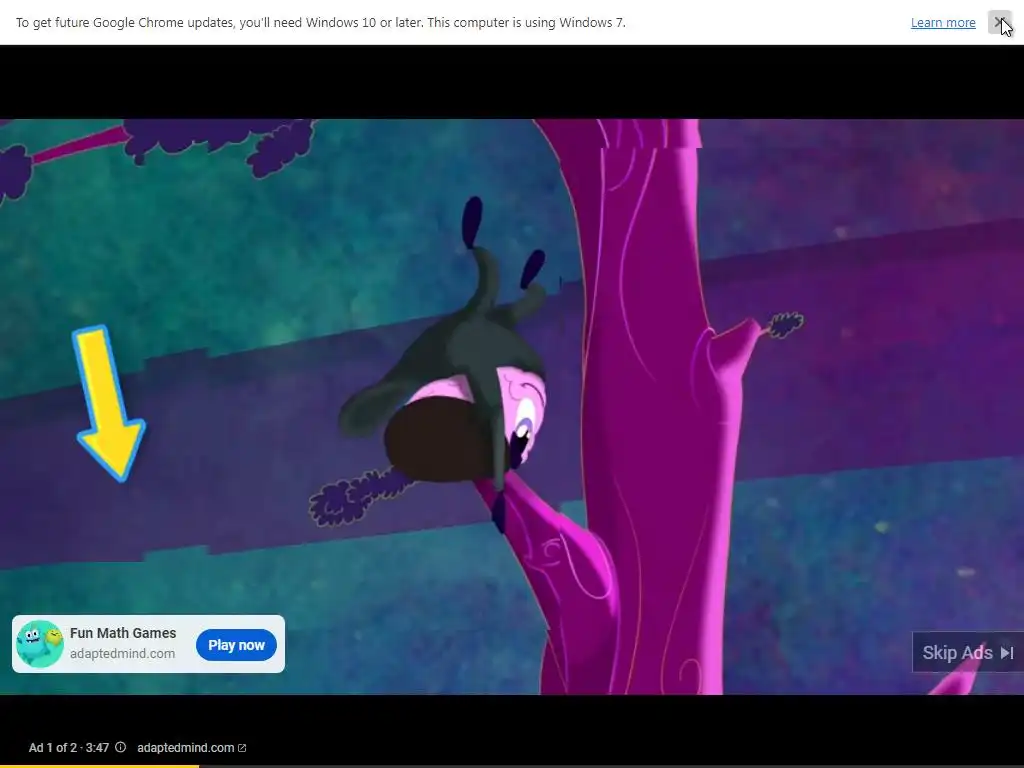
Task: Open adaptedmind.com link beside ad counter
Action: pyautogui.click(x=185, y=748)
